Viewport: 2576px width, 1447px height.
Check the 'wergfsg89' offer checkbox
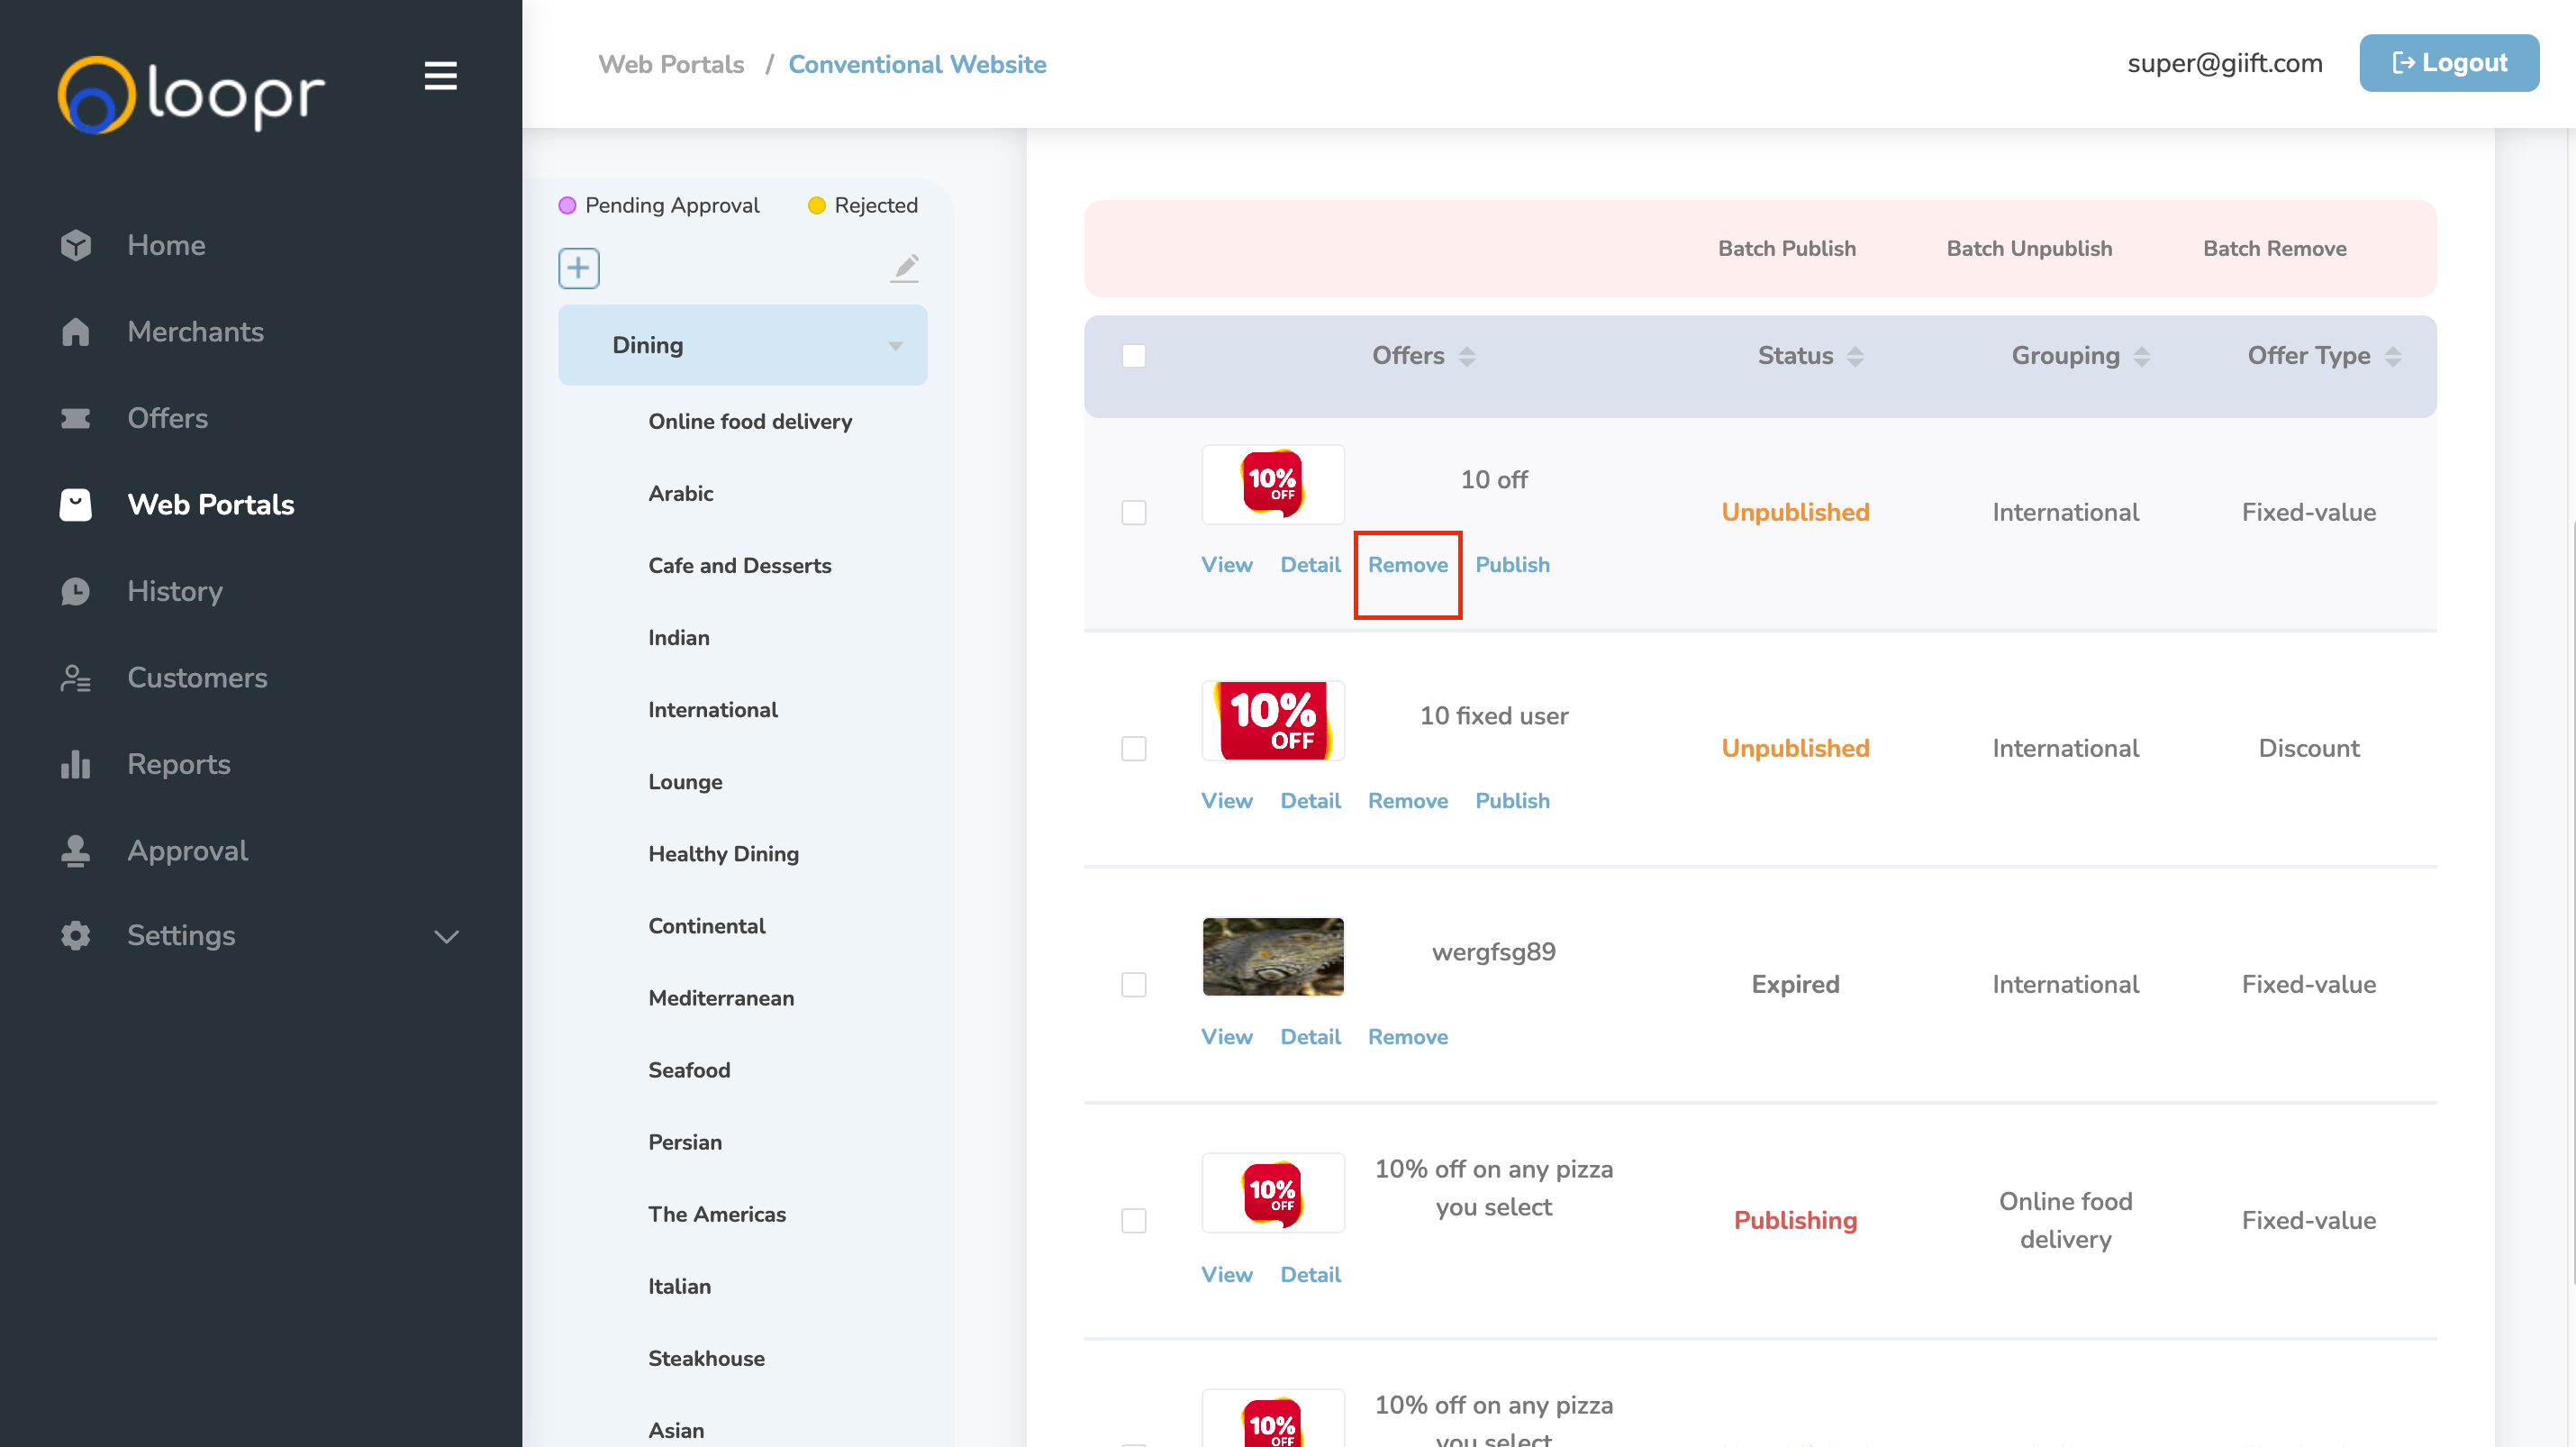point(1133,984)
